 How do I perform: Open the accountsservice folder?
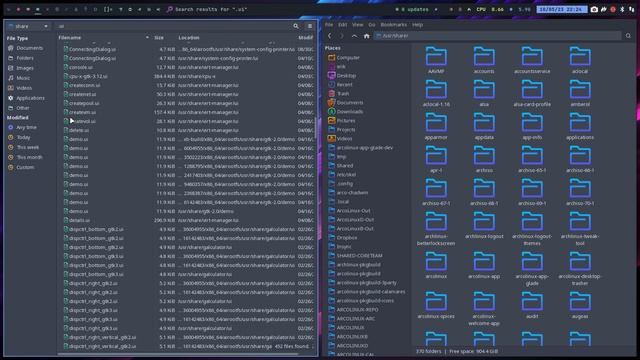click(532, 60)
